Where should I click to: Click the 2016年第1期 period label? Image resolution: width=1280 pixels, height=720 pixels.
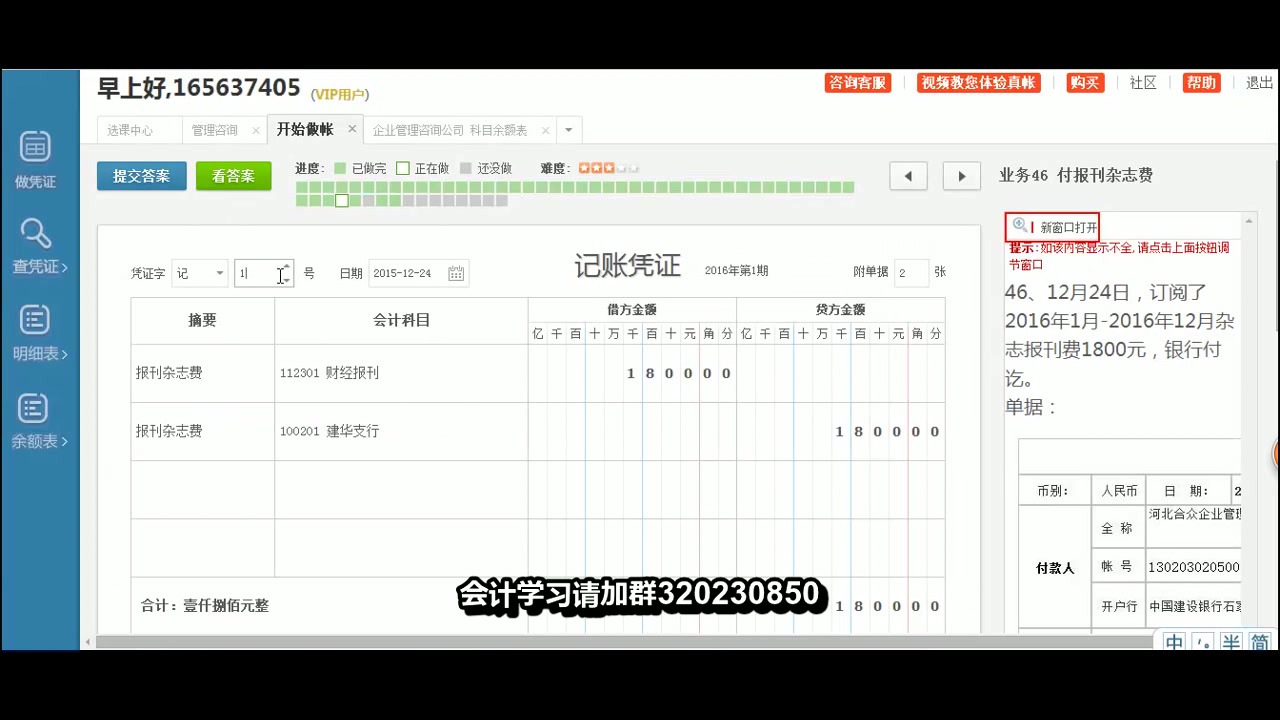coord(737,271)
